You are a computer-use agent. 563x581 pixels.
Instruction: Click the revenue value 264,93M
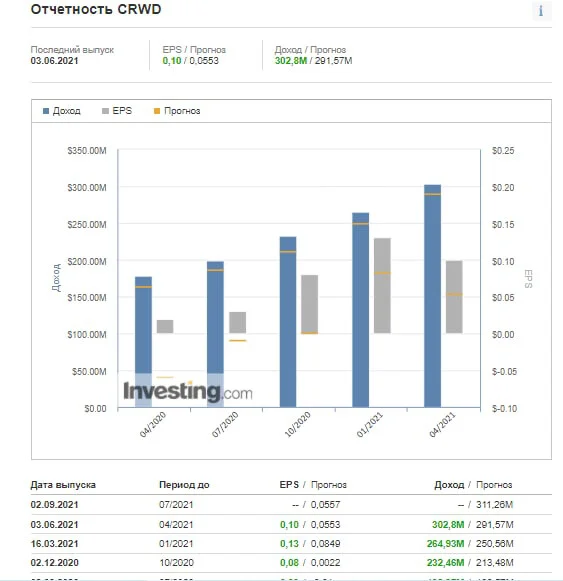(x=445, y=544)
